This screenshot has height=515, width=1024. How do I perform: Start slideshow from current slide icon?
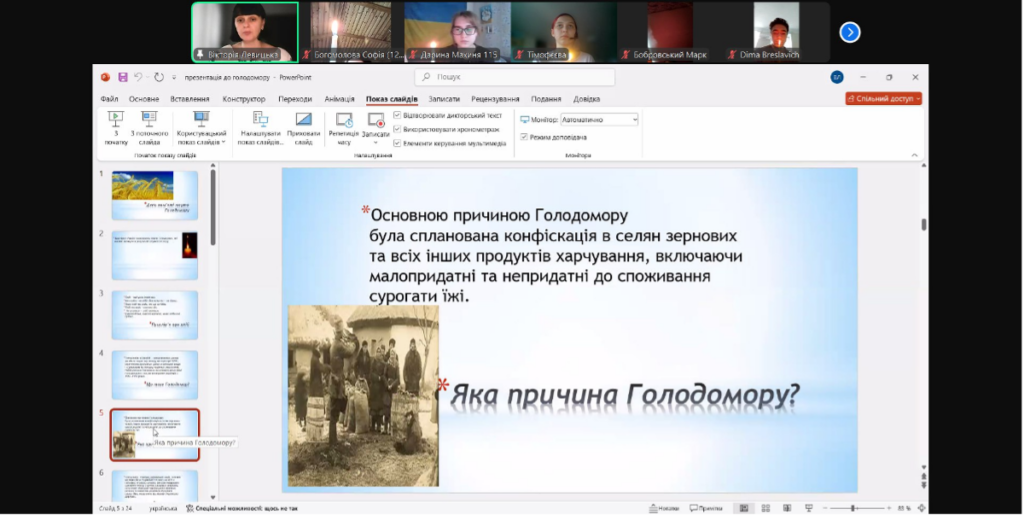149,119
